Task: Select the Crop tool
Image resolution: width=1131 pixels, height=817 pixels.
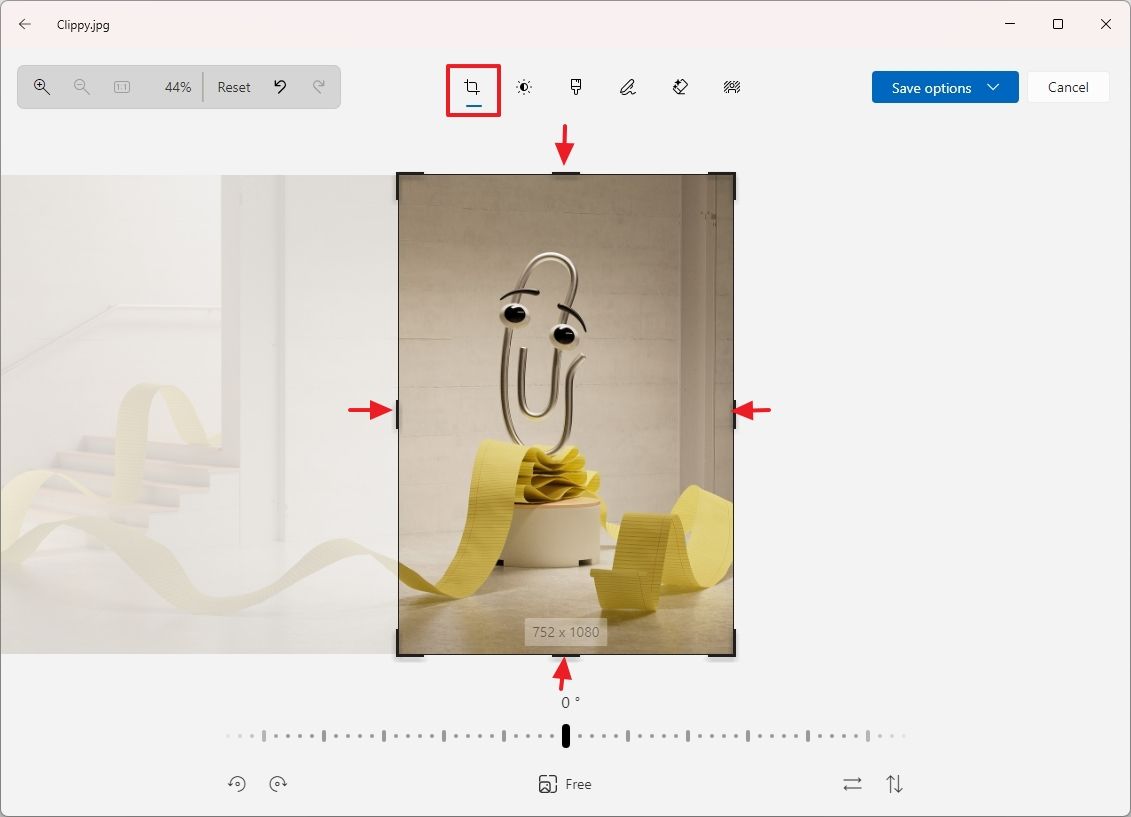Action: [x=473, y=87]
